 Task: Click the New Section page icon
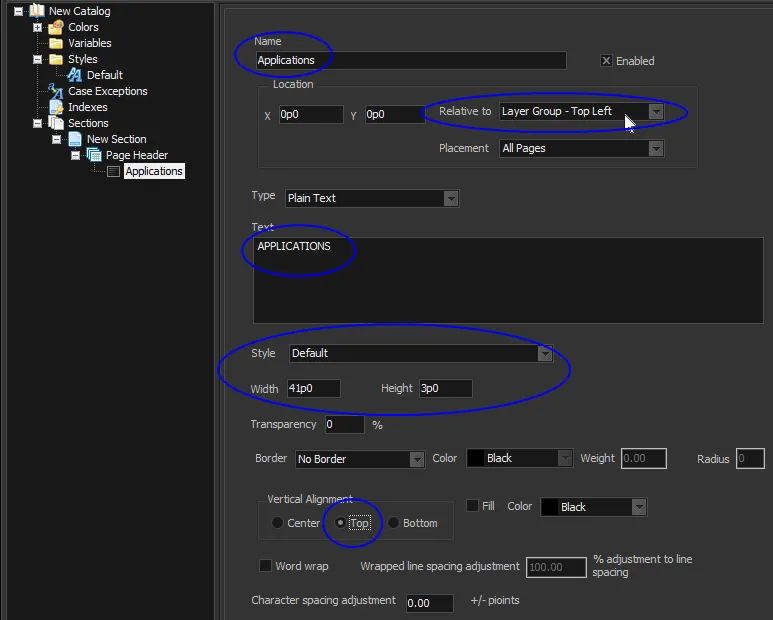pyautogui.click(x=75, y=139)
